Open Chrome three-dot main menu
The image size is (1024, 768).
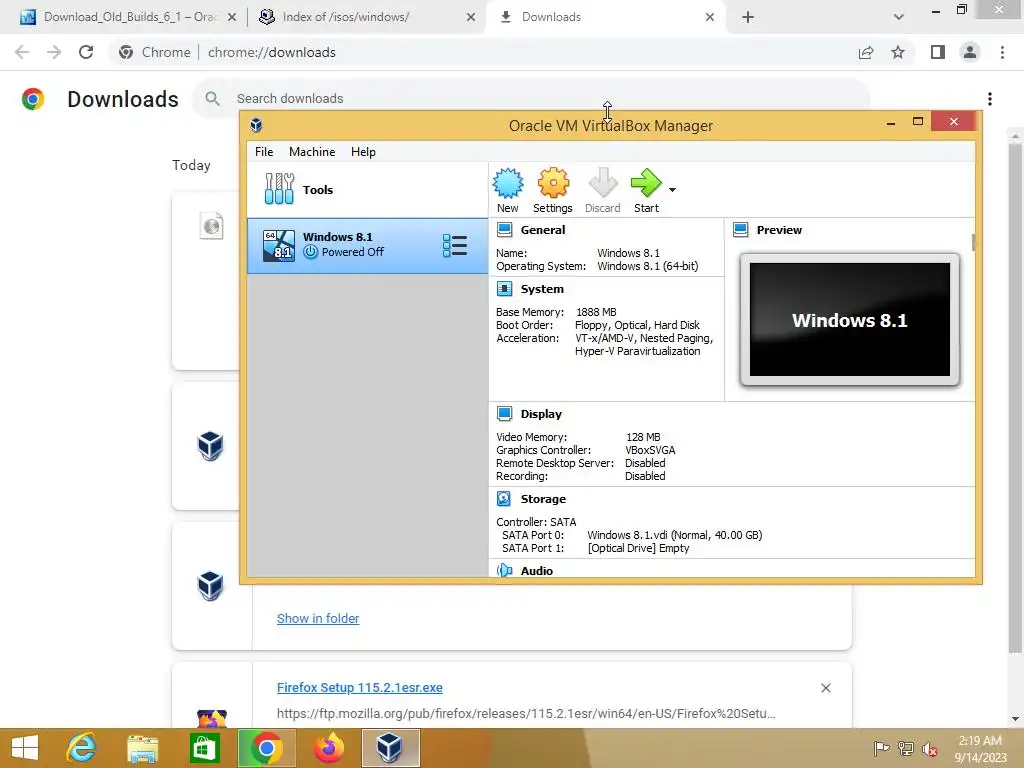(x=1002, y=52)
